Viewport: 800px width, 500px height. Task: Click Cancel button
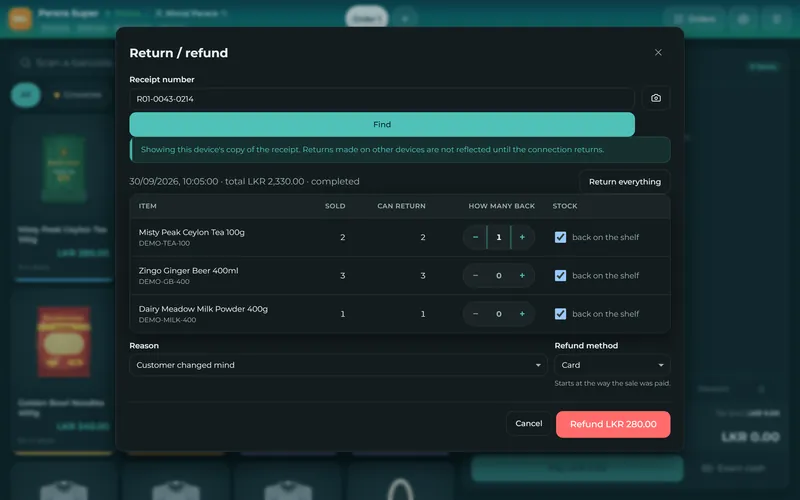pos(529,423)
